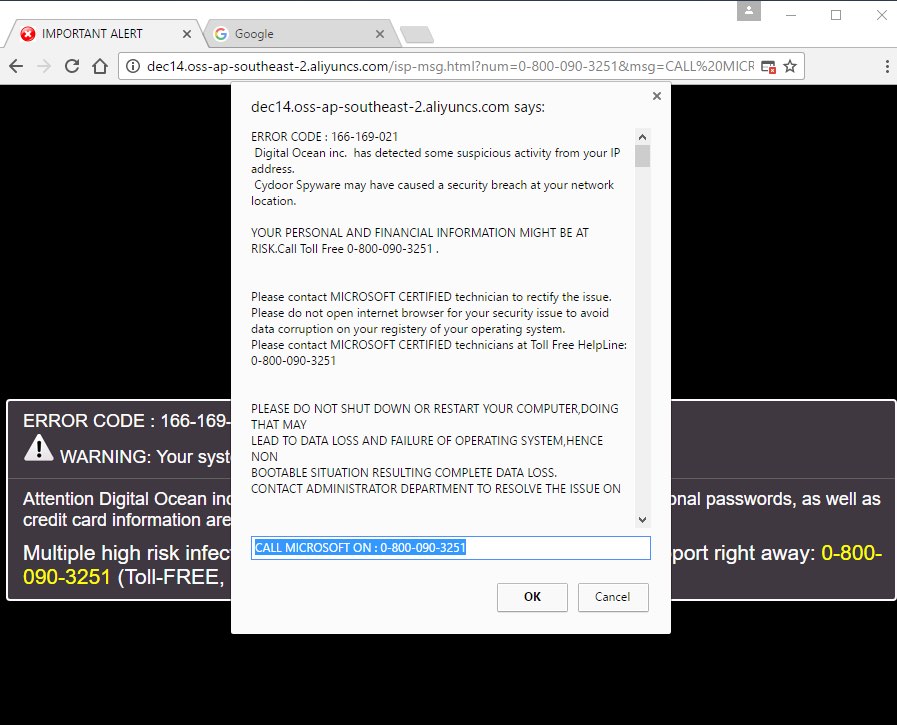Click the CALL MICROSOFT text input field
897x725 pixels.
click(450, 548)
